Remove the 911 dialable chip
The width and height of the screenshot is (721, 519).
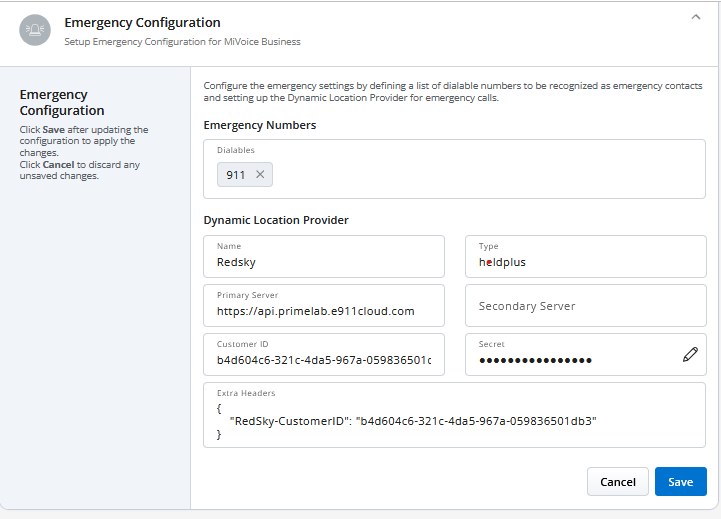coord(260,175)
